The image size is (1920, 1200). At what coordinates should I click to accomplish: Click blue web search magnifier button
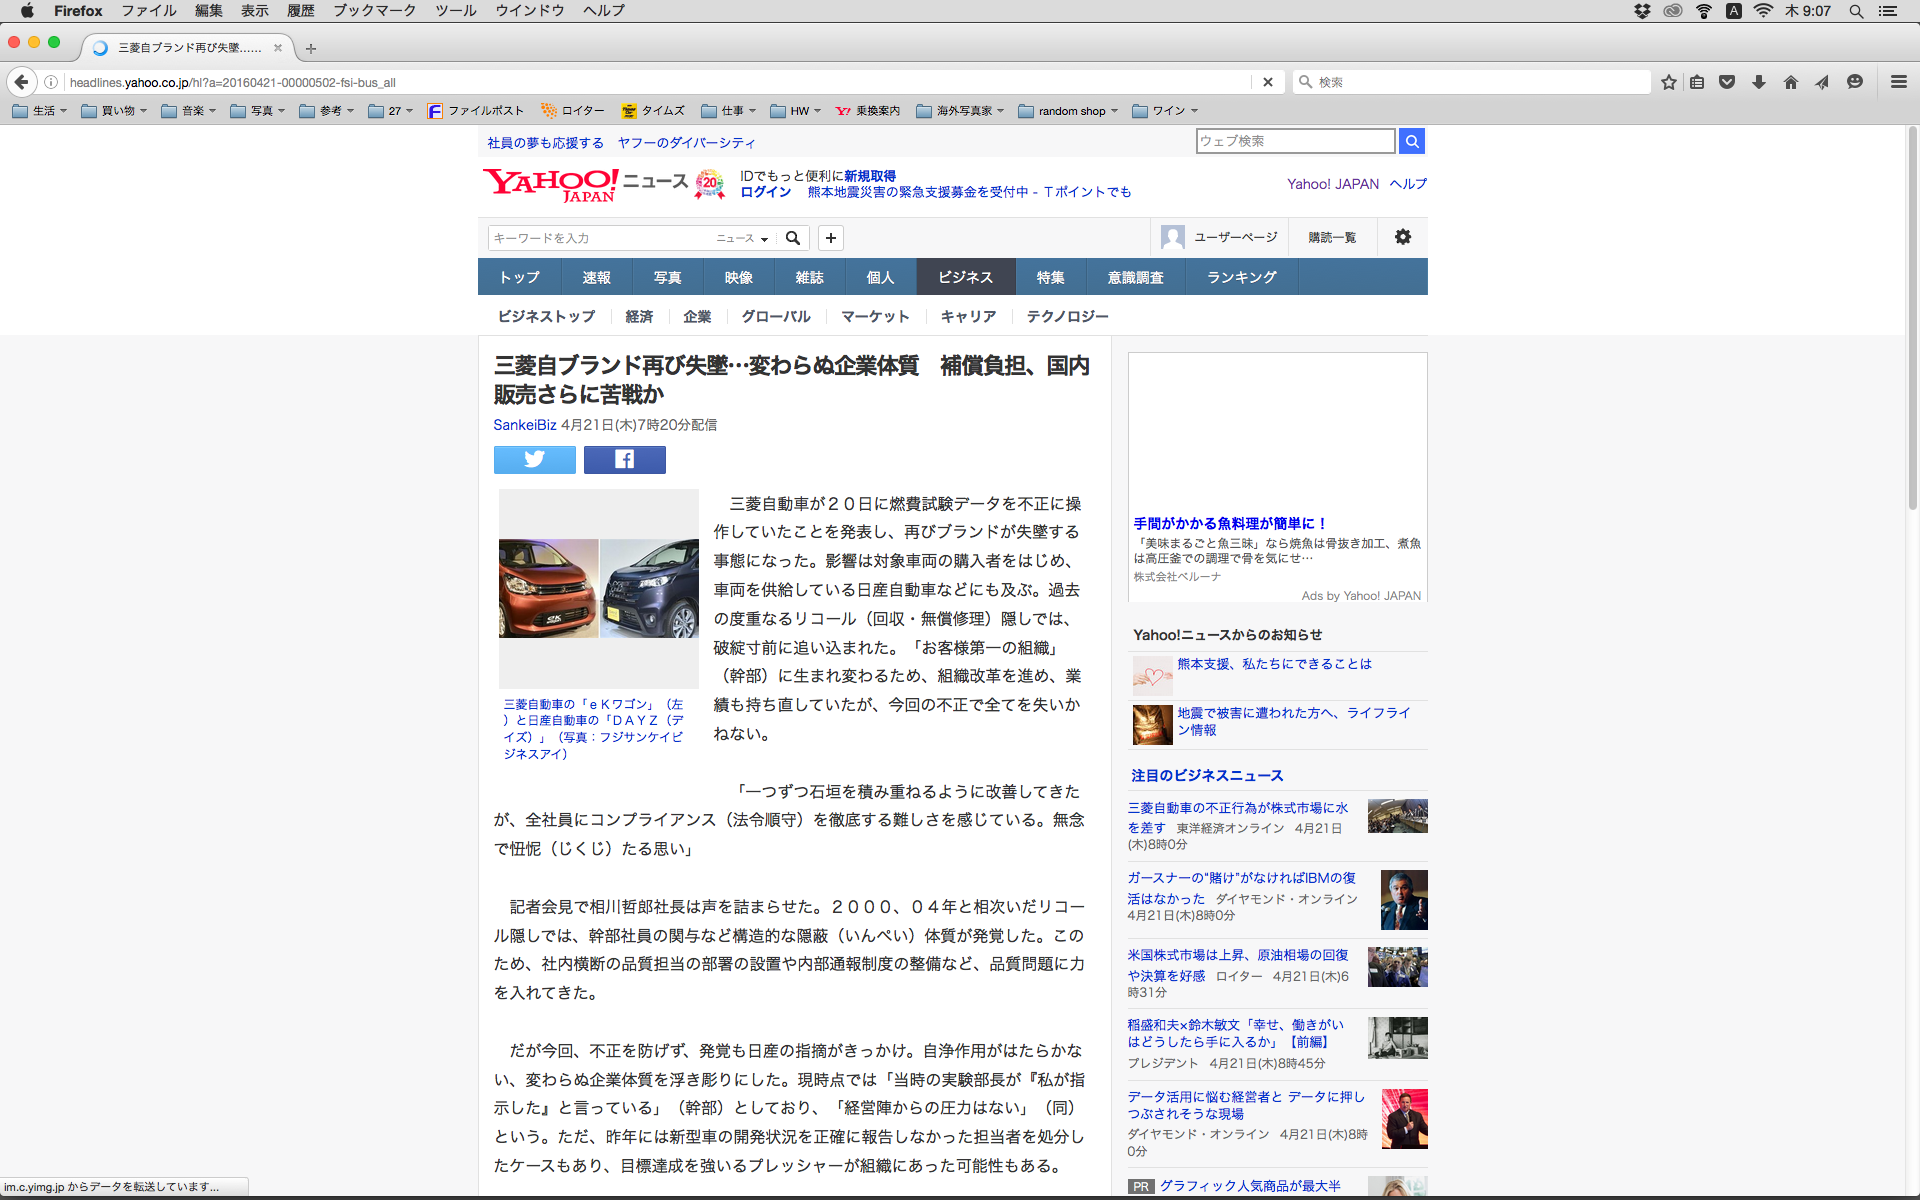pos(1411,141)
